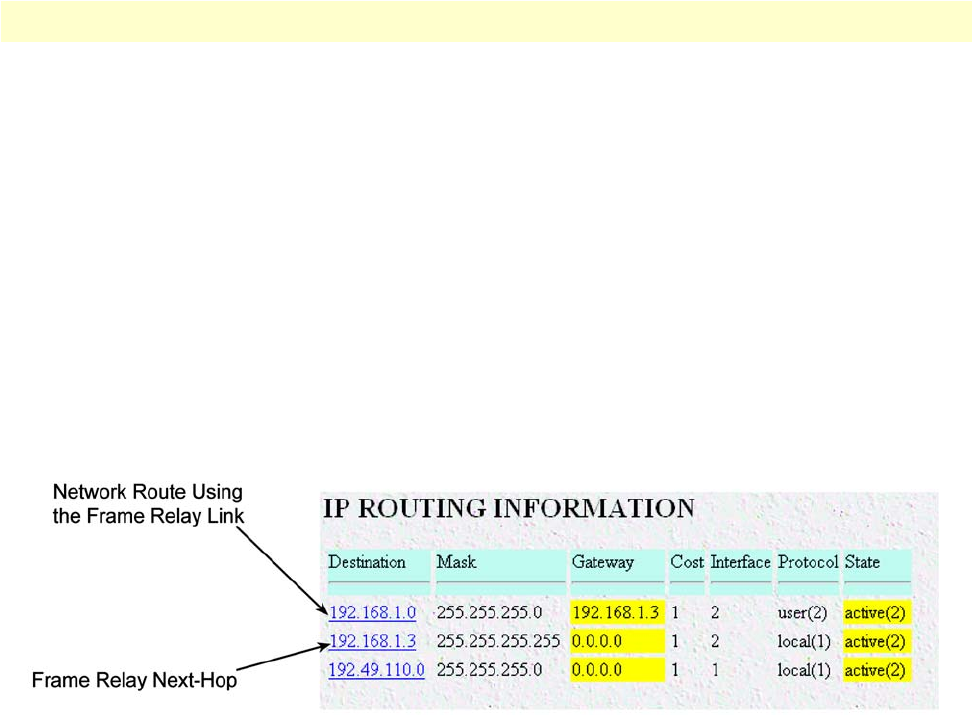Open the 192.168.1.0 destination link

click(x=372, y=612)
